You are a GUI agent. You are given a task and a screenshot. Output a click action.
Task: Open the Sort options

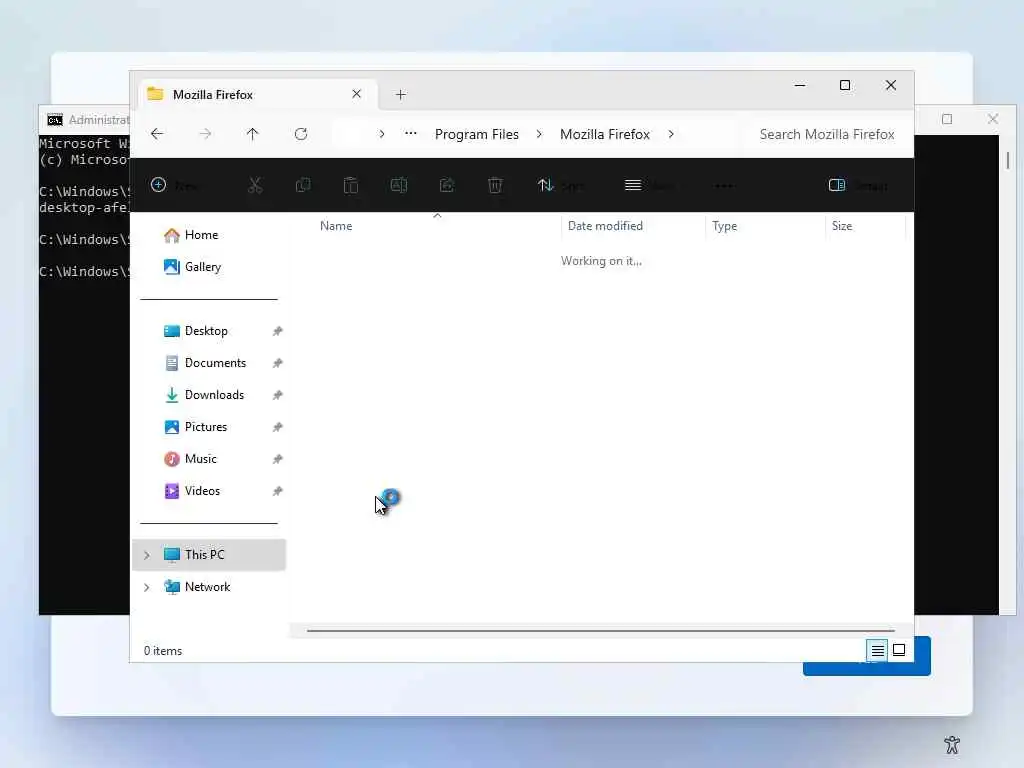coord(560,185)
